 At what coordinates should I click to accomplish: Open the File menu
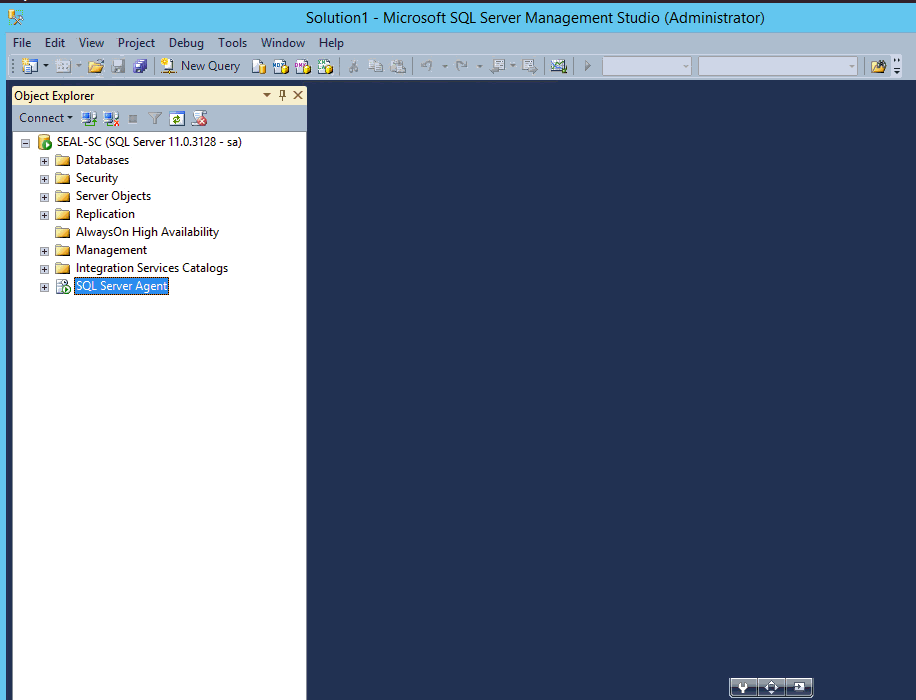coord(22,43)
